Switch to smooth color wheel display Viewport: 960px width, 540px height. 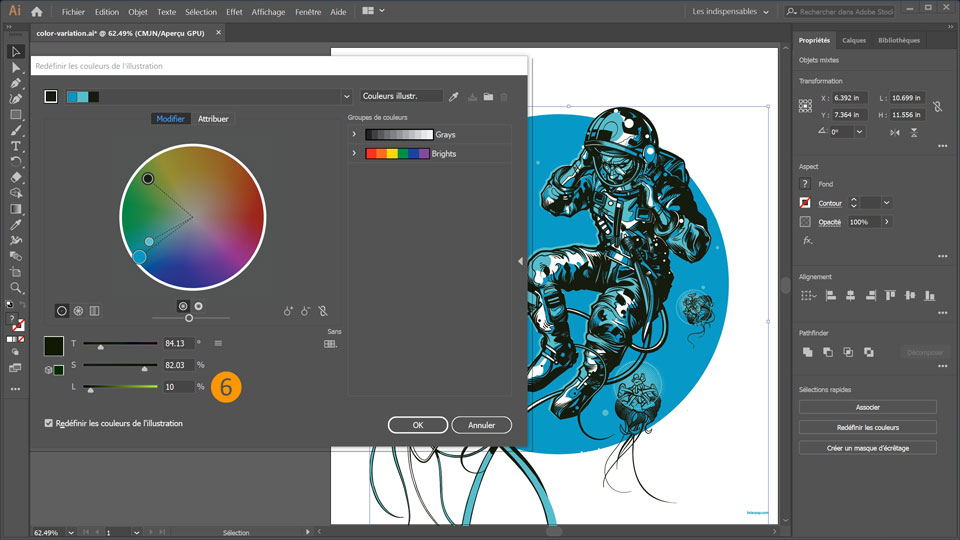[62, 311]
